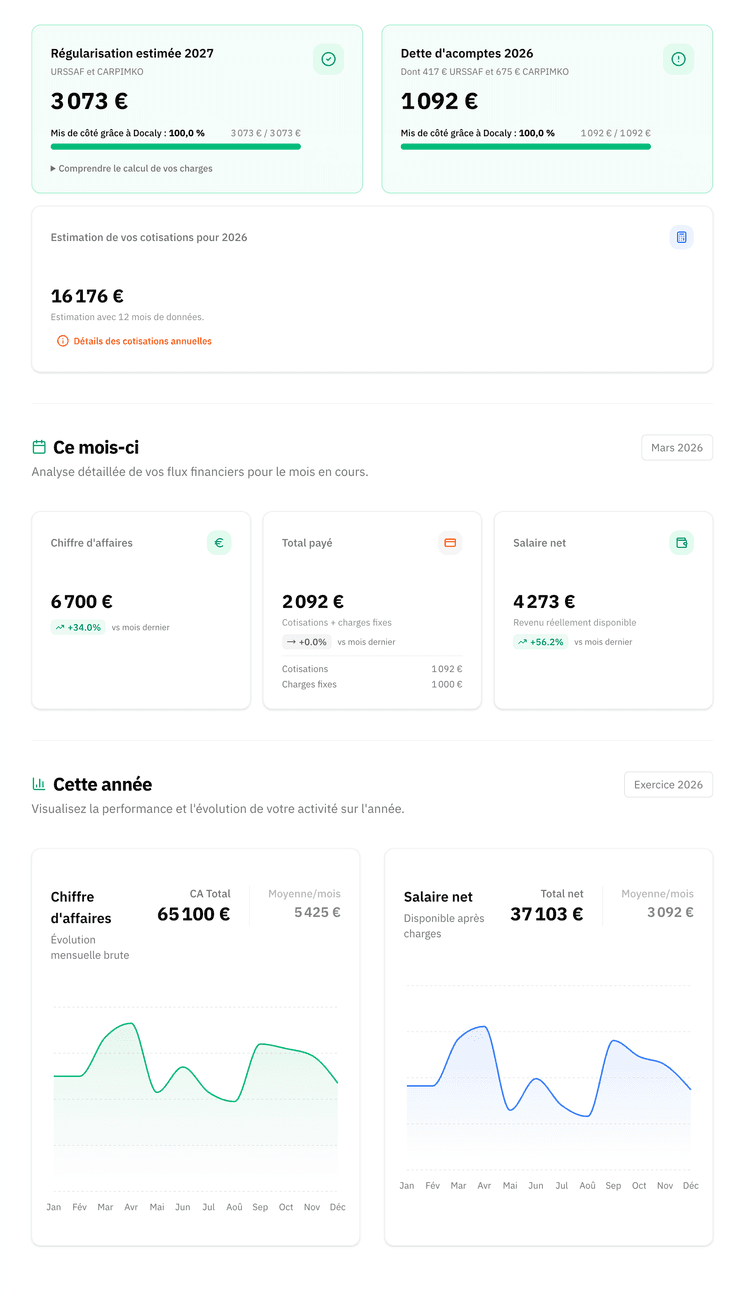Click the Charges fixes 1 000 € row

point(372,685)
